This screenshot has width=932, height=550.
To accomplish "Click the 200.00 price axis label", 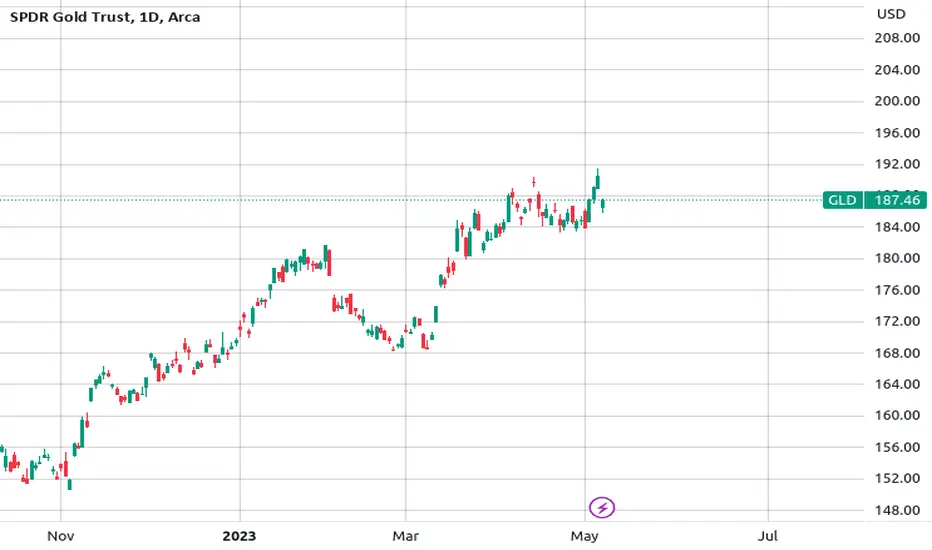I will (897, 101).
